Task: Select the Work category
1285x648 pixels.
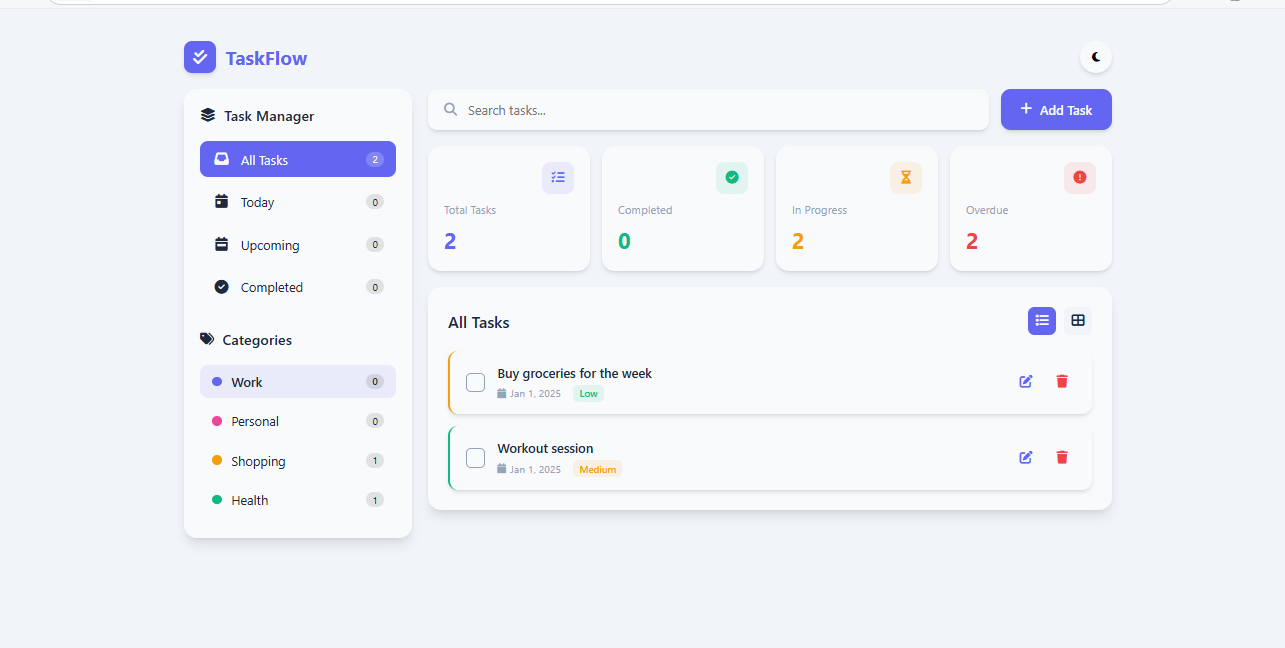Action: pos(298,381)
